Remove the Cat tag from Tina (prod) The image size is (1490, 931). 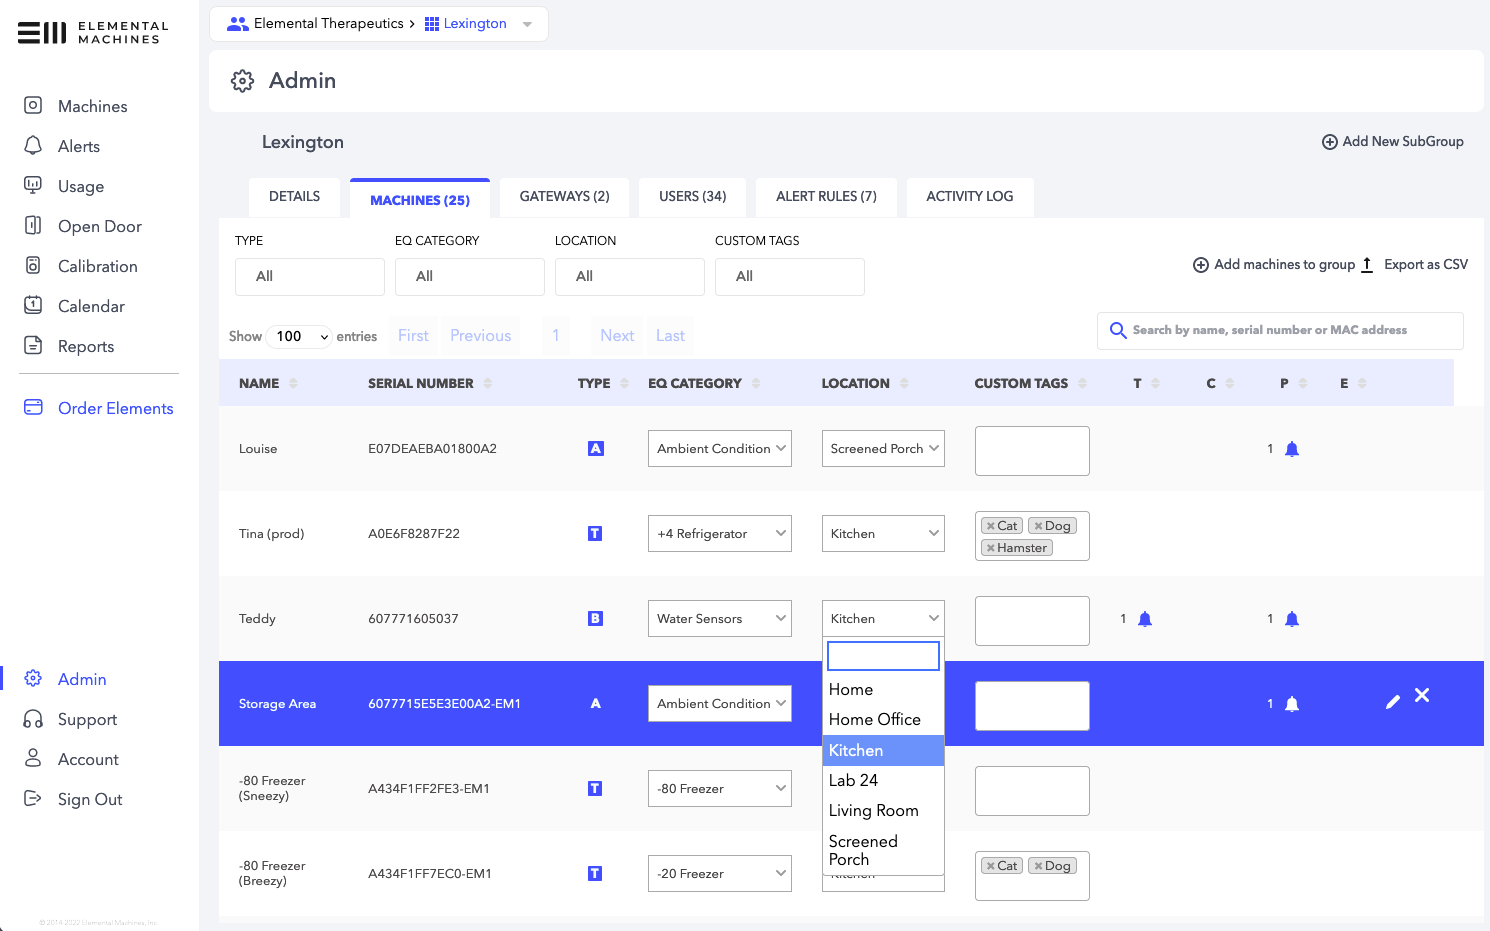[x=990, y=526]
